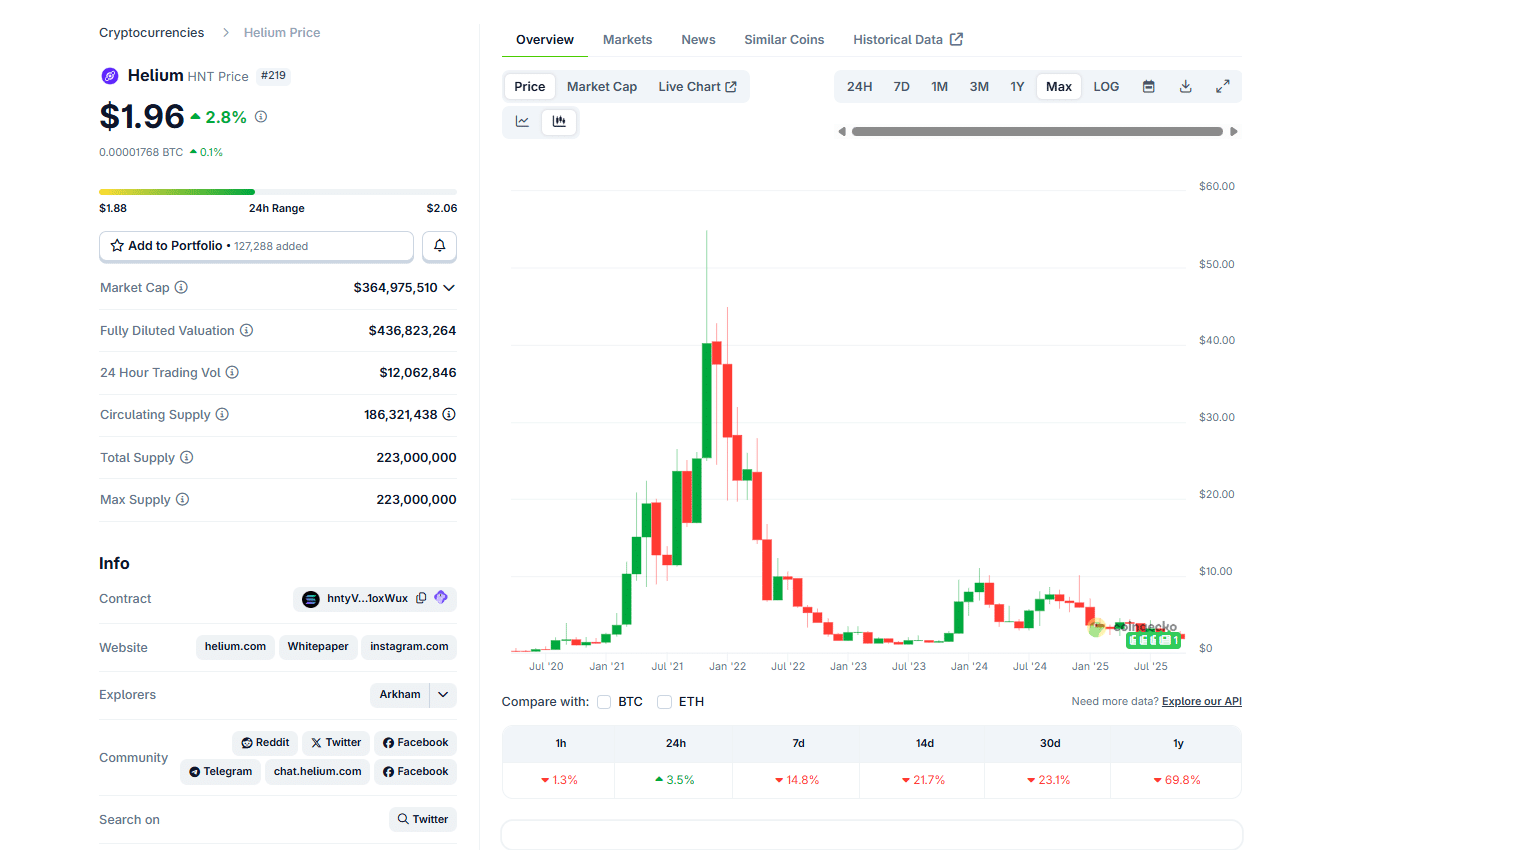The height and width of the screenshot is (850, 1535).
Task: Download the chart data
Action: click(x=1185, y=87)
